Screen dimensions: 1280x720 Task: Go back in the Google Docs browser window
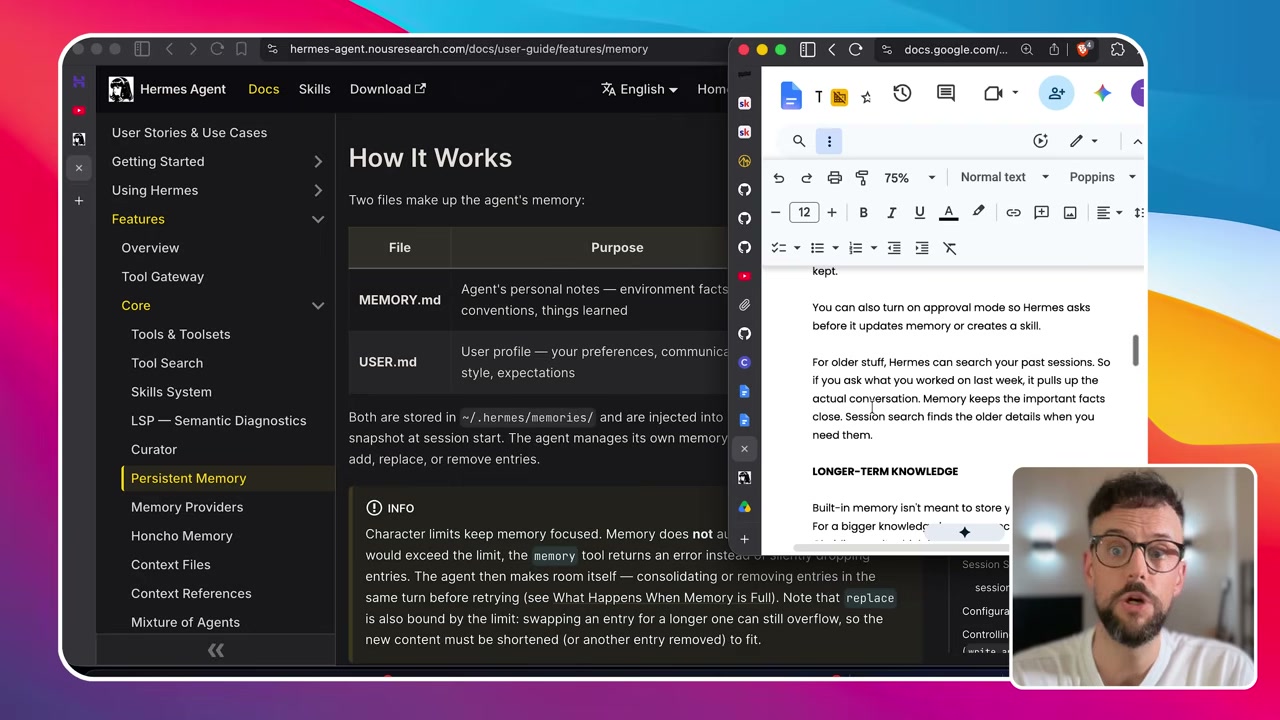(831, 49)
